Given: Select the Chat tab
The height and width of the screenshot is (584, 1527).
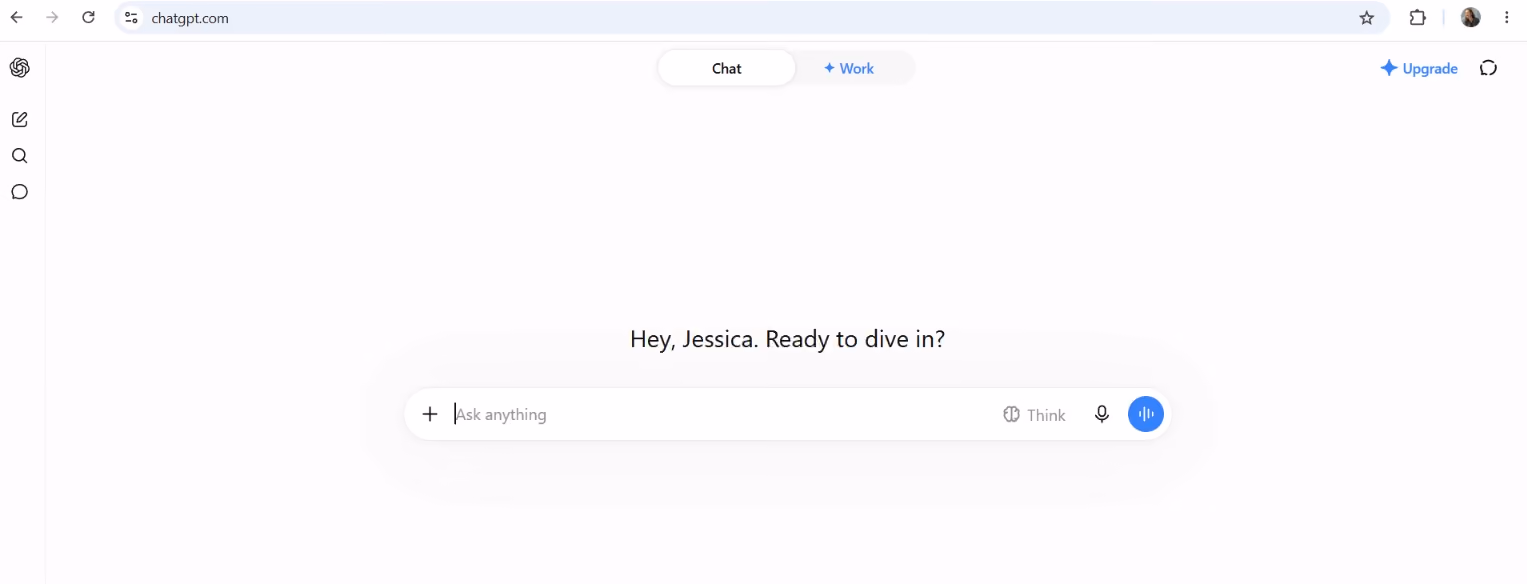Looking at the screenshot, I should (x=727, y=68).
